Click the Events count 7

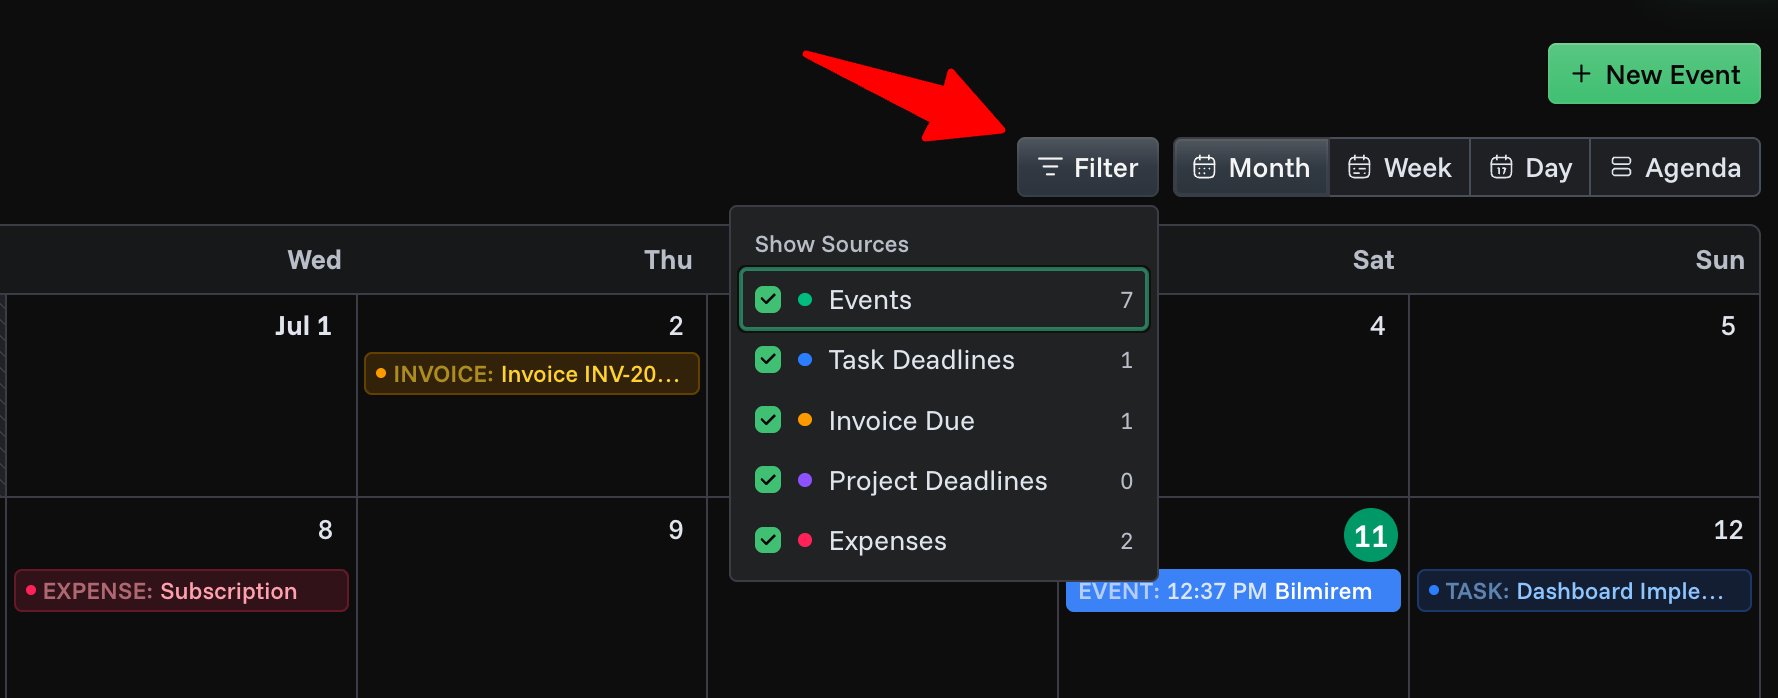[1127, 300]
